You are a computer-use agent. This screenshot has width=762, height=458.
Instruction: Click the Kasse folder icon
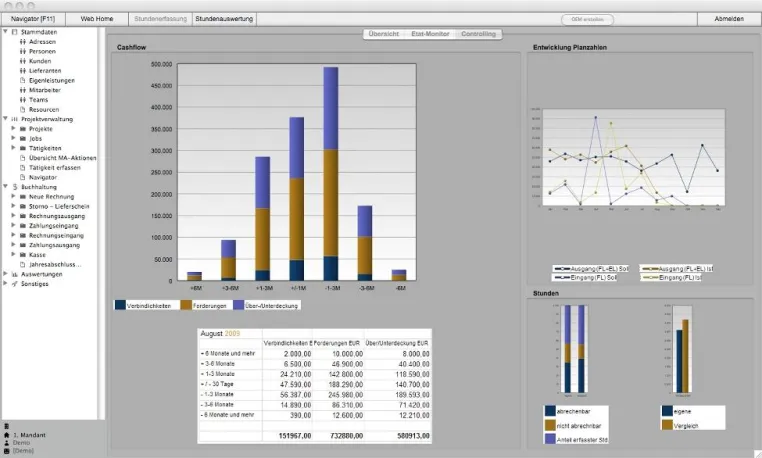(22, 255)
